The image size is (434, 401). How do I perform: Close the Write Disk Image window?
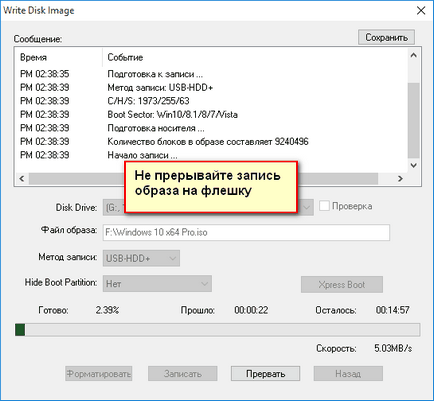[x=421, y=10]
